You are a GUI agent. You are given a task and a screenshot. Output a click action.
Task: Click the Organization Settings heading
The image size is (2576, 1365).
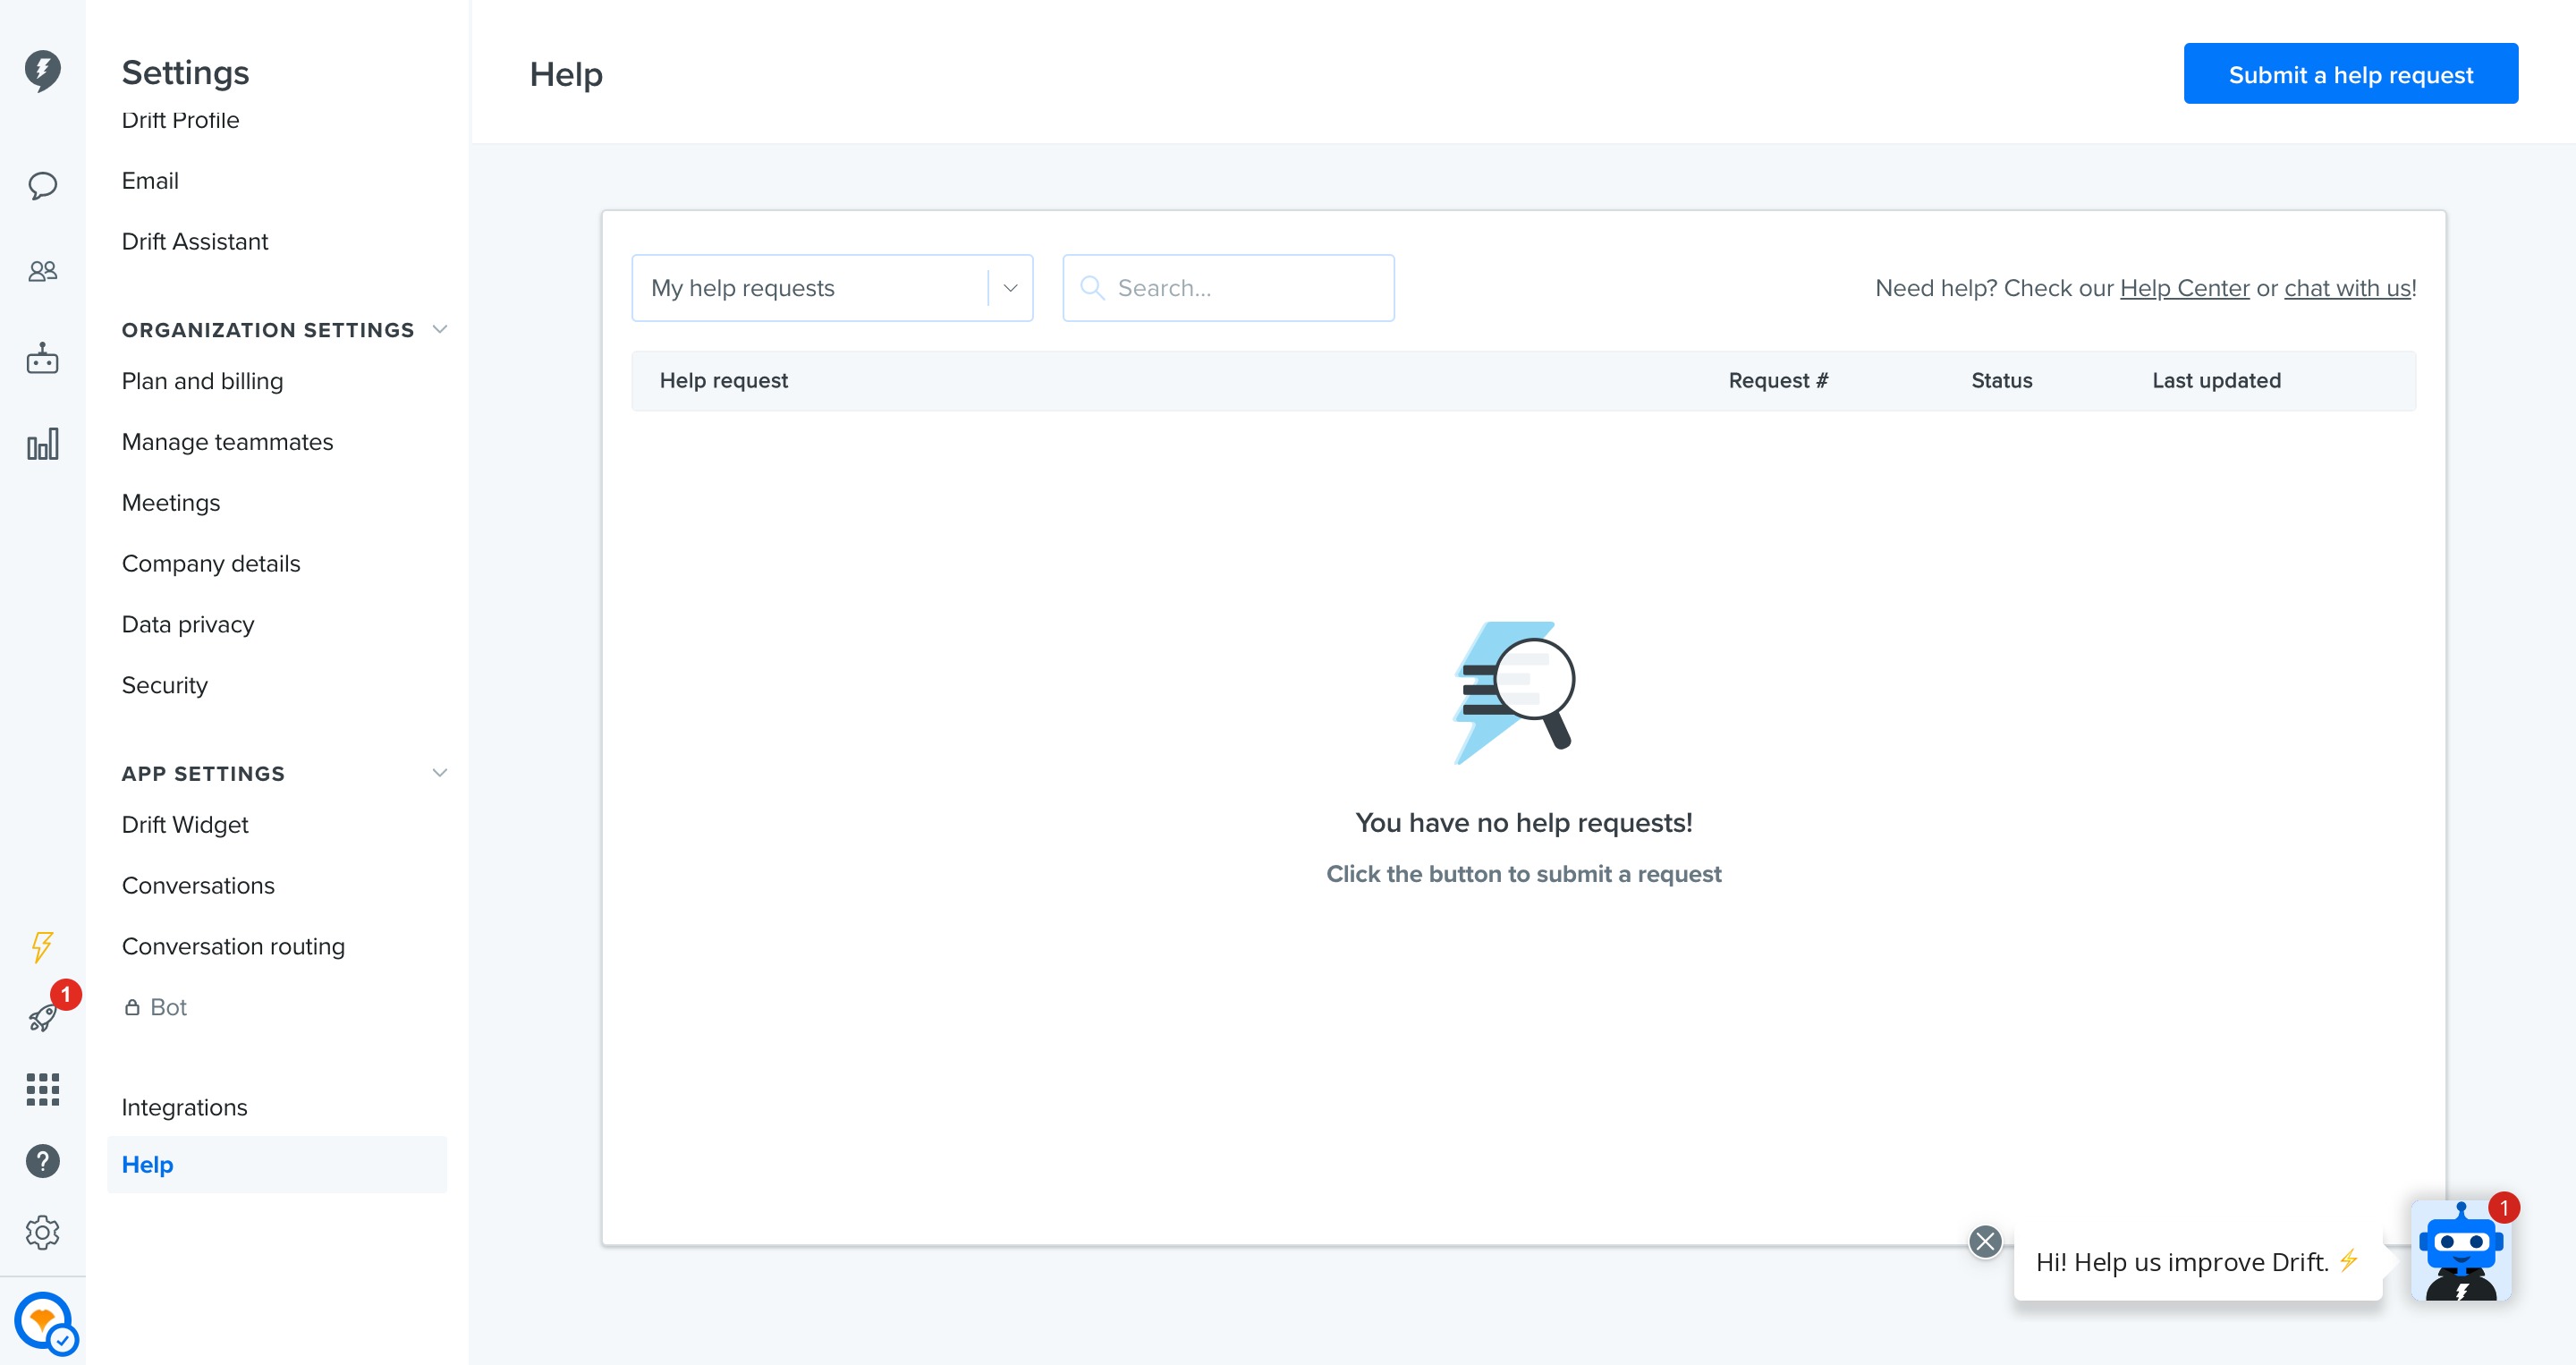click(268, 330)
